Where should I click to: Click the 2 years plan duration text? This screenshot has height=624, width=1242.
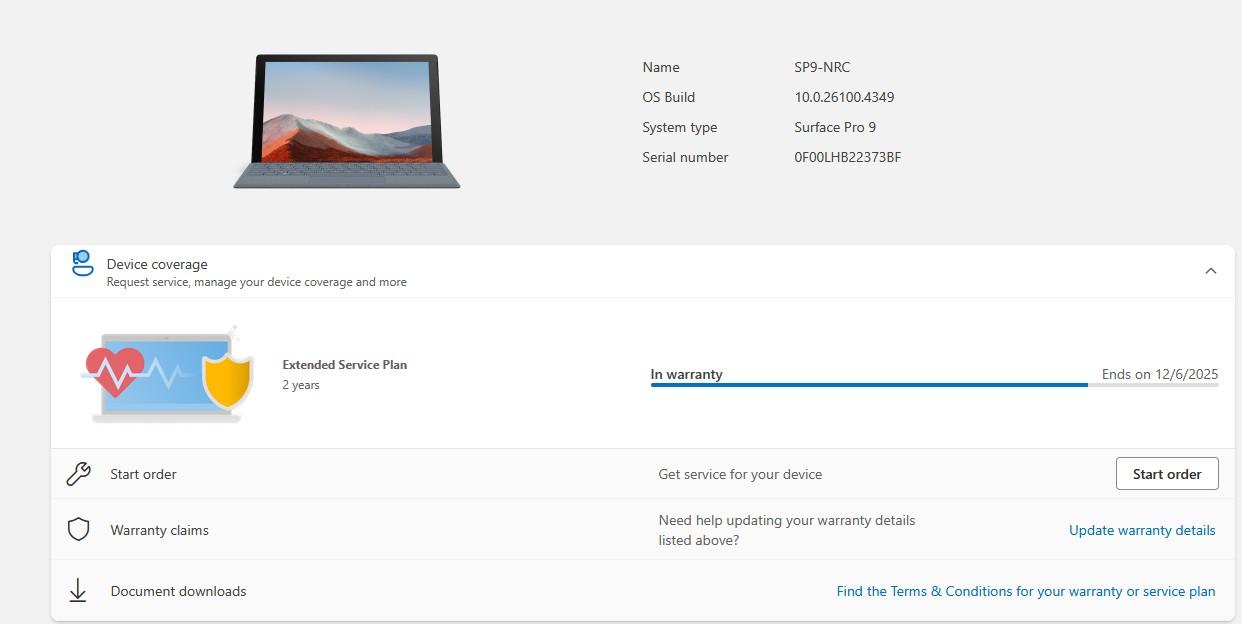[301, 385]
